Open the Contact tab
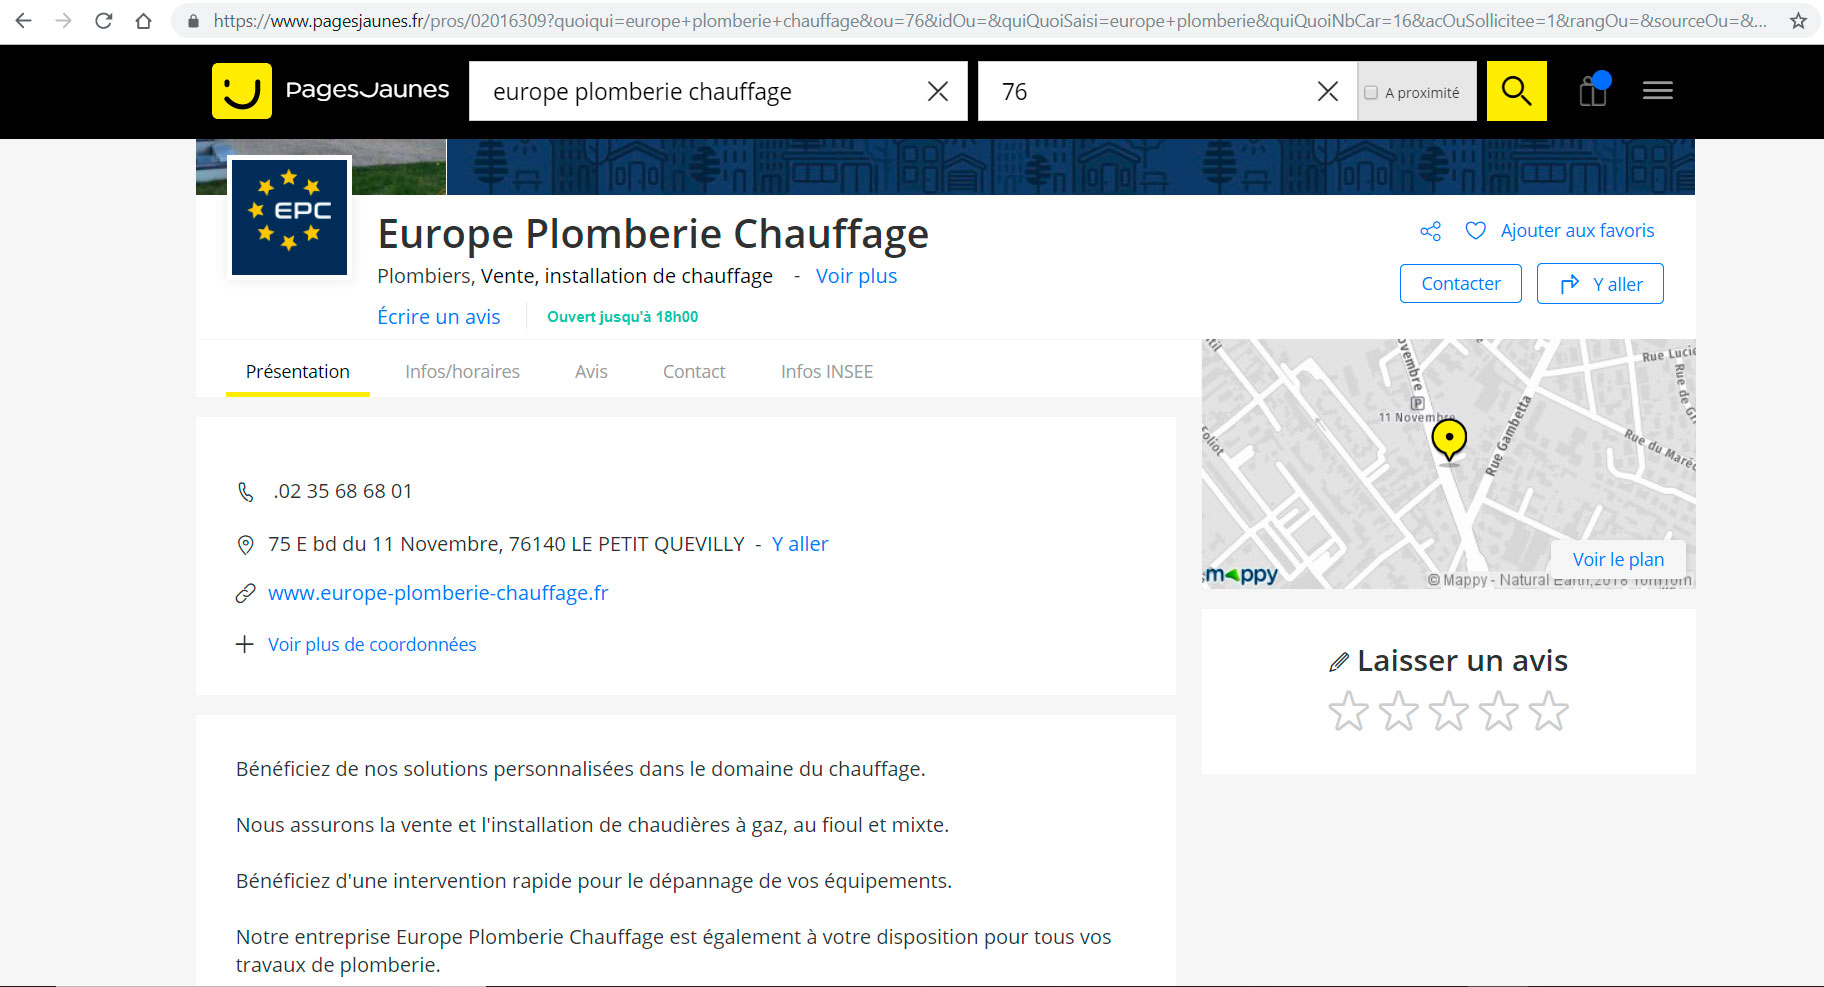Screen dimensions: 1824x987 [694, 371]
